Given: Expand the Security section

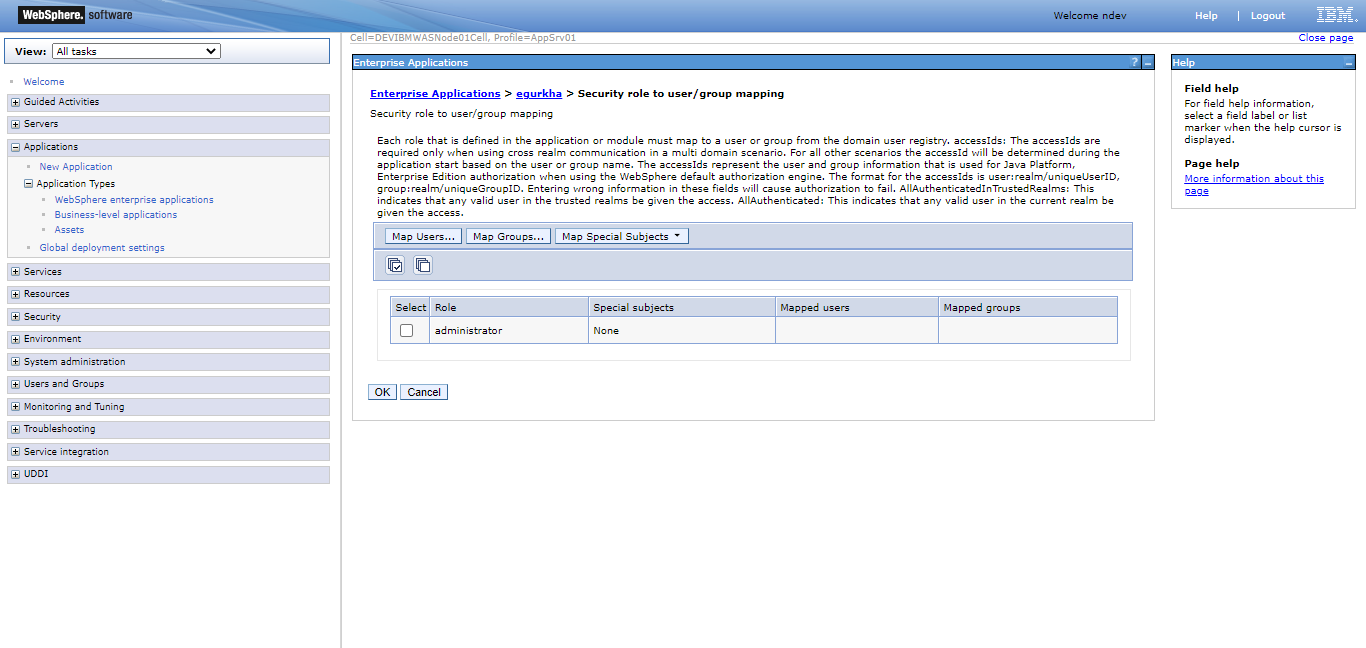Looking at the screenshot, I should pyautogui.click(x=15, y=317).
